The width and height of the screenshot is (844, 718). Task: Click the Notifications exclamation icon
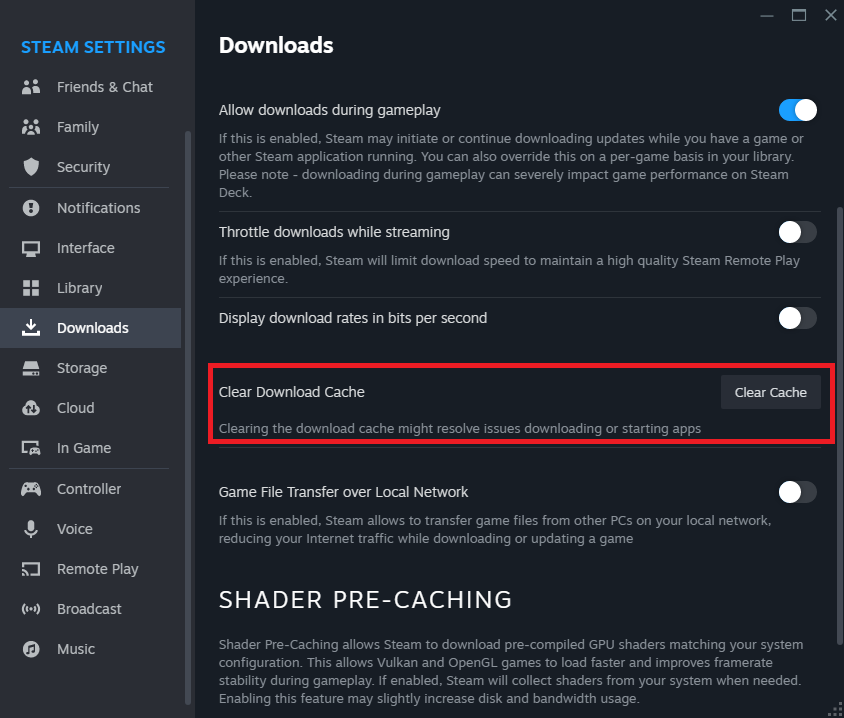(31, 208)
